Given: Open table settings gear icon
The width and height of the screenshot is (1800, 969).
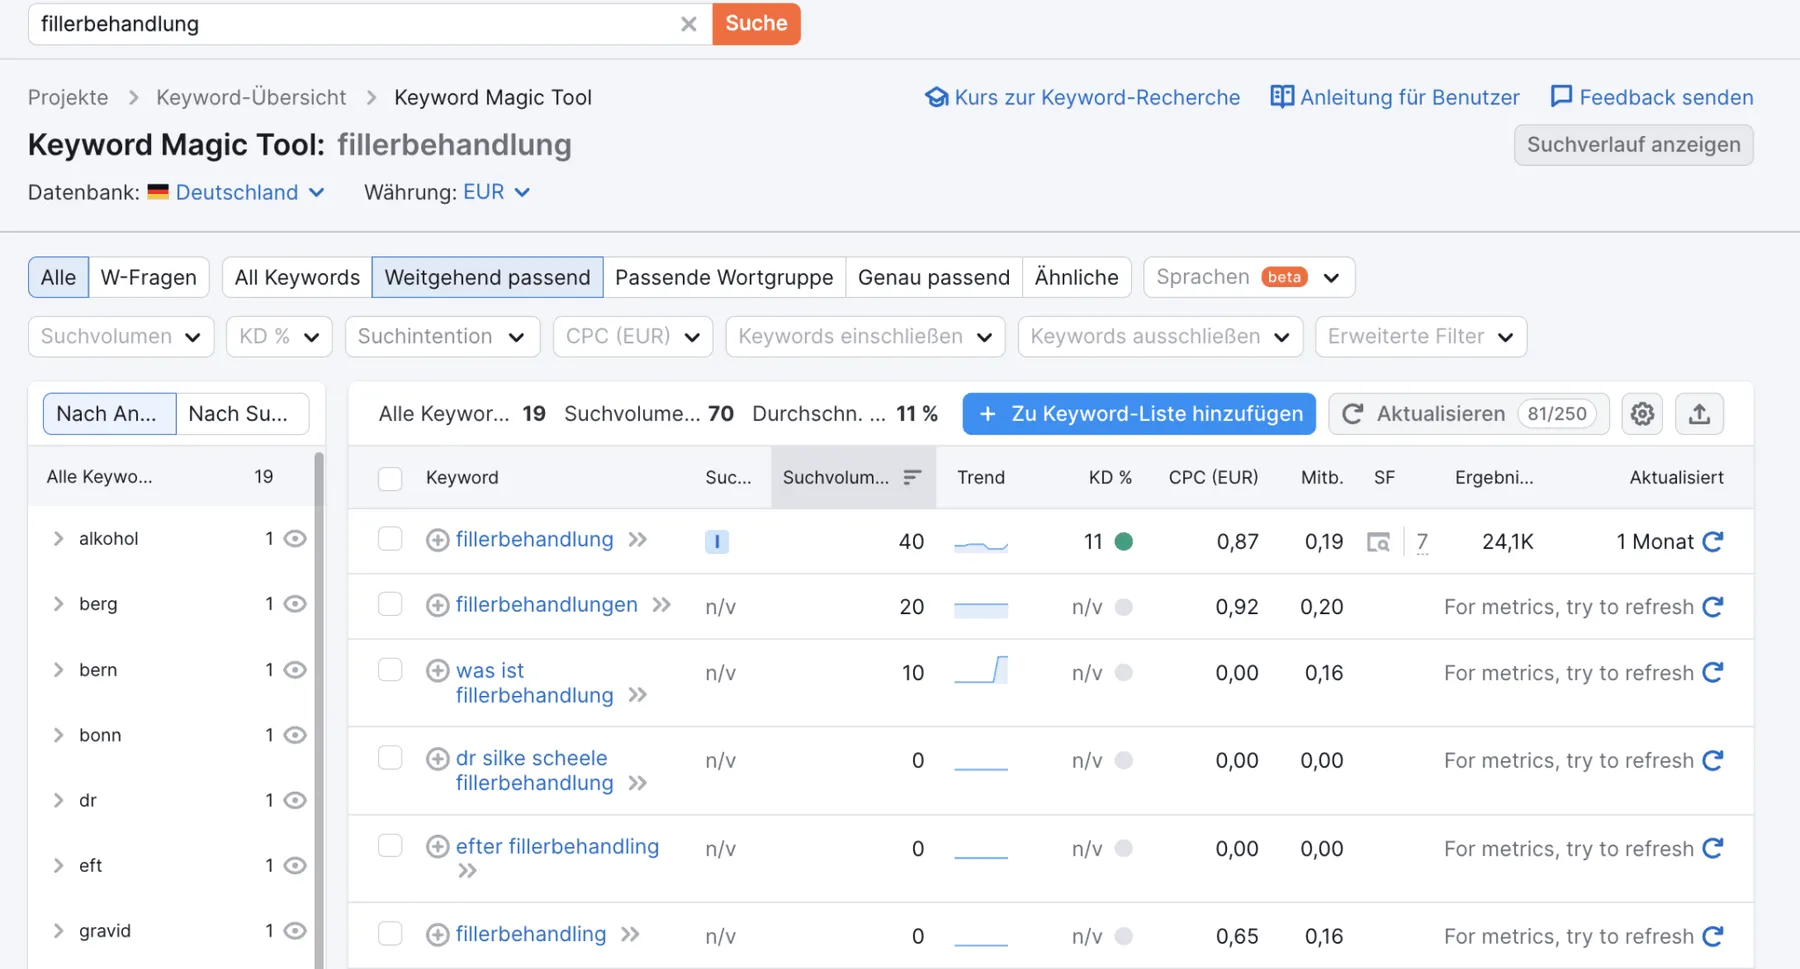Looking at the screenshot, I should [x=1642, y=414].
